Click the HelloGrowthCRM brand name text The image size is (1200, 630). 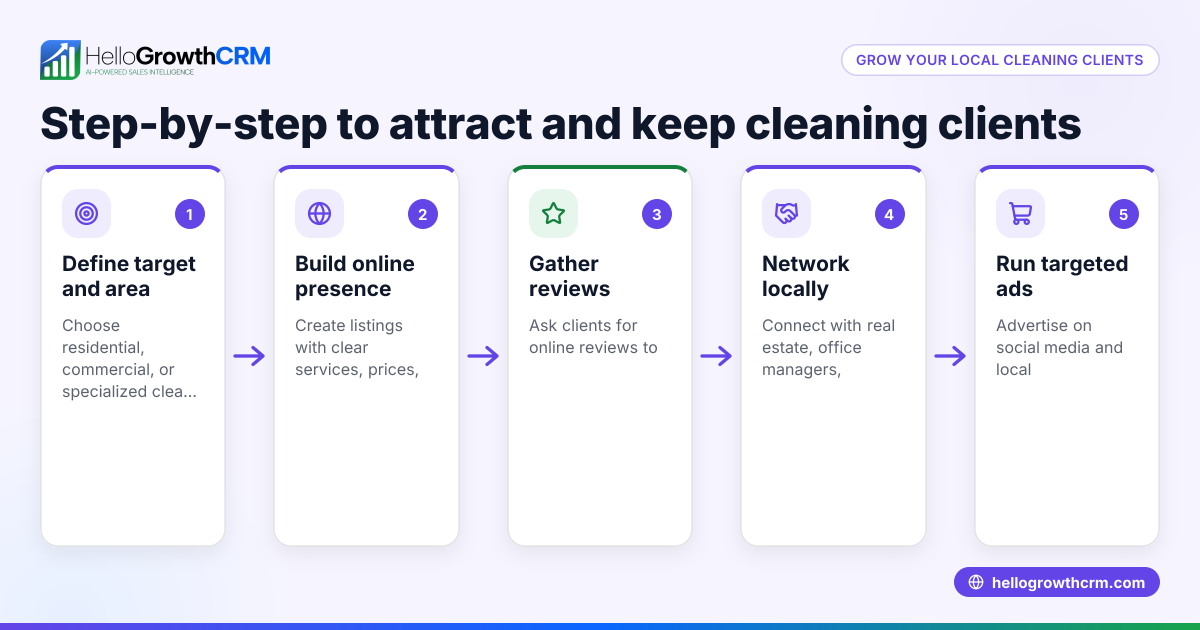[x=178, y=55]
